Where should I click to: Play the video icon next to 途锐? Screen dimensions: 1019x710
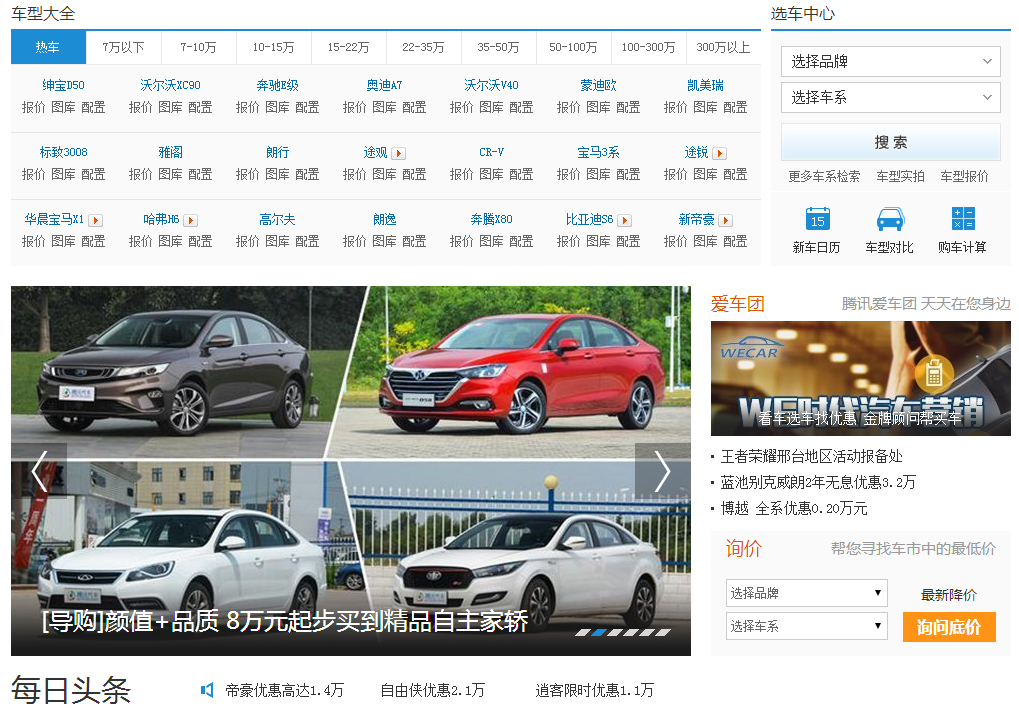(719, 153)
